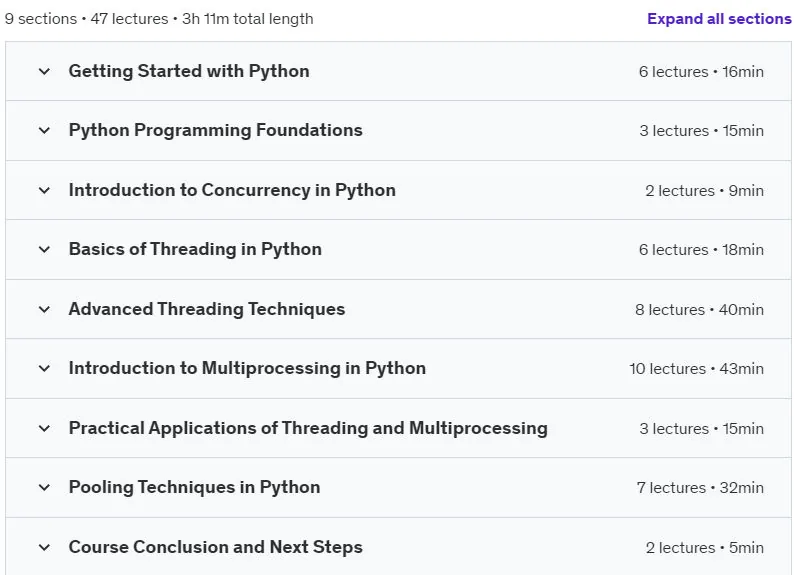Screen dimensions: 794x575
Task: Click the 6 lectures • 16min label
Action: click(x=701, y=72)
